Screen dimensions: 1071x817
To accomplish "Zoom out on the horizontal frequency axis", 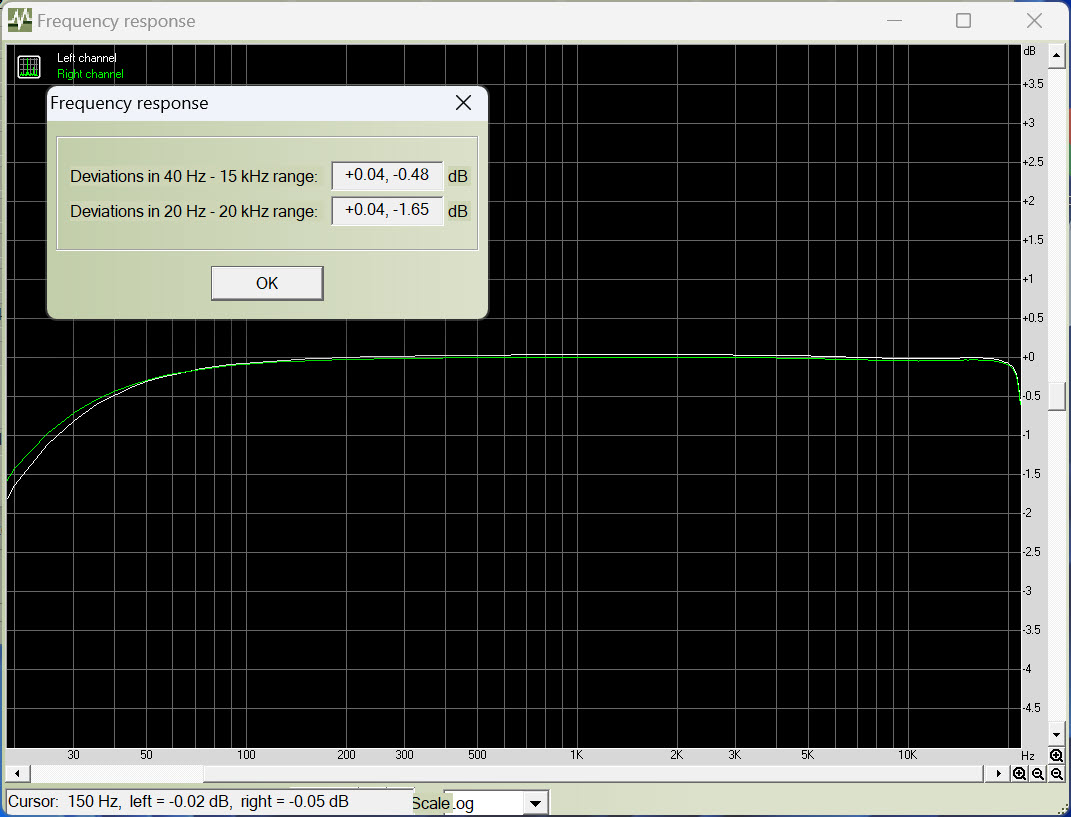I will [1038, 774].
